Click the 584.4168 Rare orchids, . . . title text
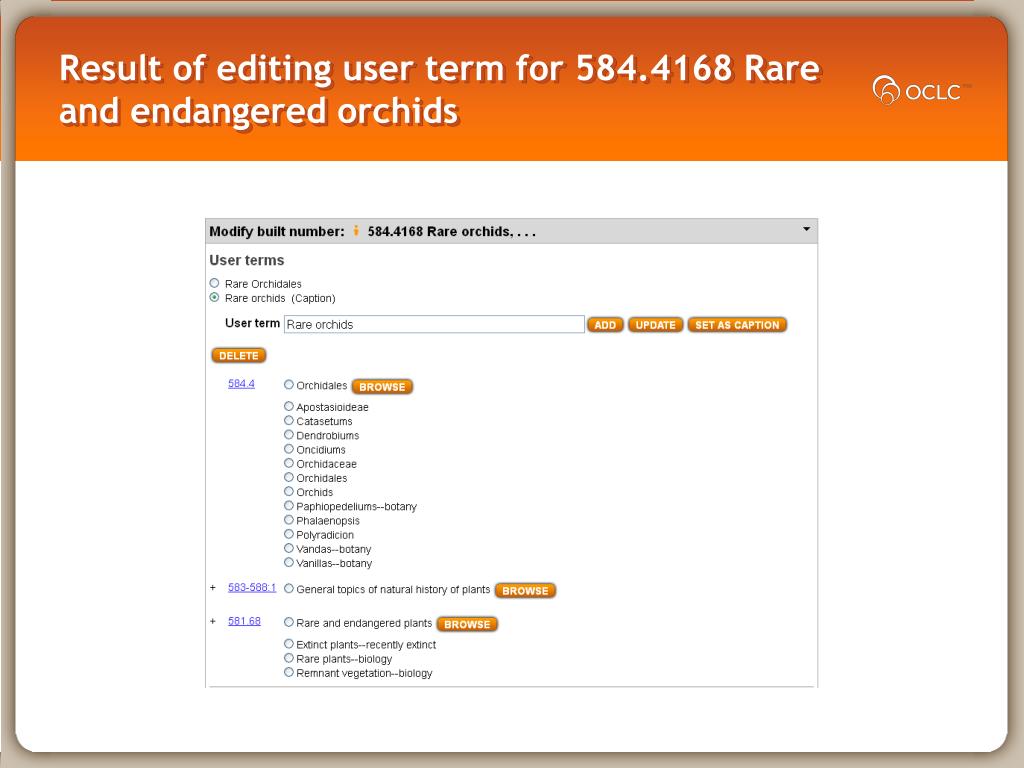The height and width of the screenshot is (768, 1024). tap(451, 231)
